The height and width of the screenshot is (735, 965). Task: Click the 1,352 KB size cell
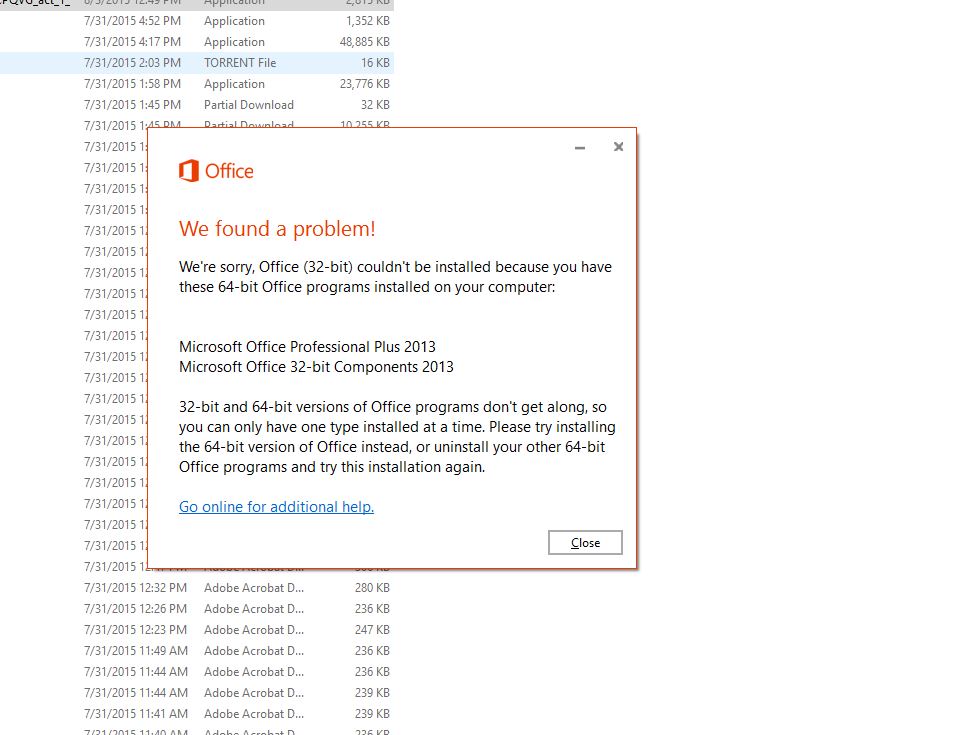click(x=368, y=21)
